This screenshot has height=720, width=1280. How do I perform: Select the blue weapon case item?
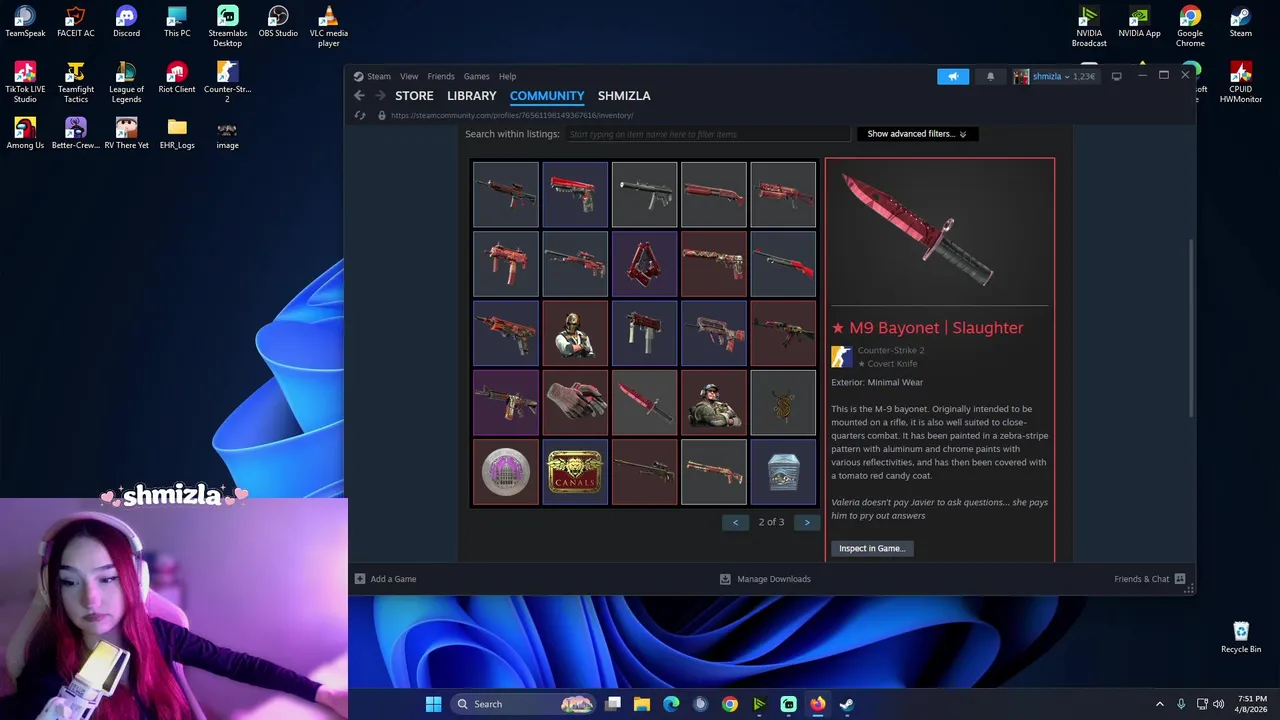pos(783,472)
